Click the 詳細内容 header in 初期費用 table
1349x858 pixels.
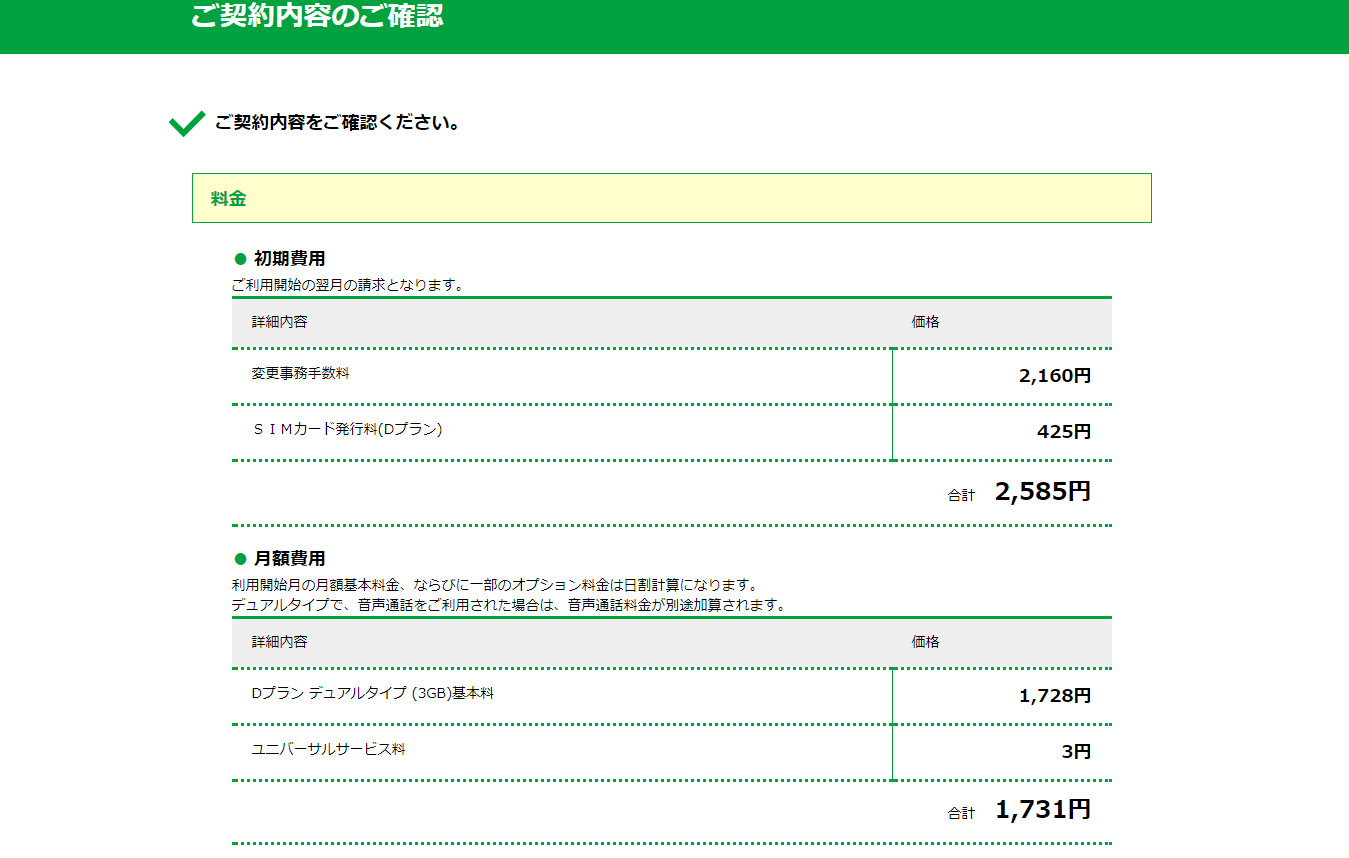click(280, 322)
